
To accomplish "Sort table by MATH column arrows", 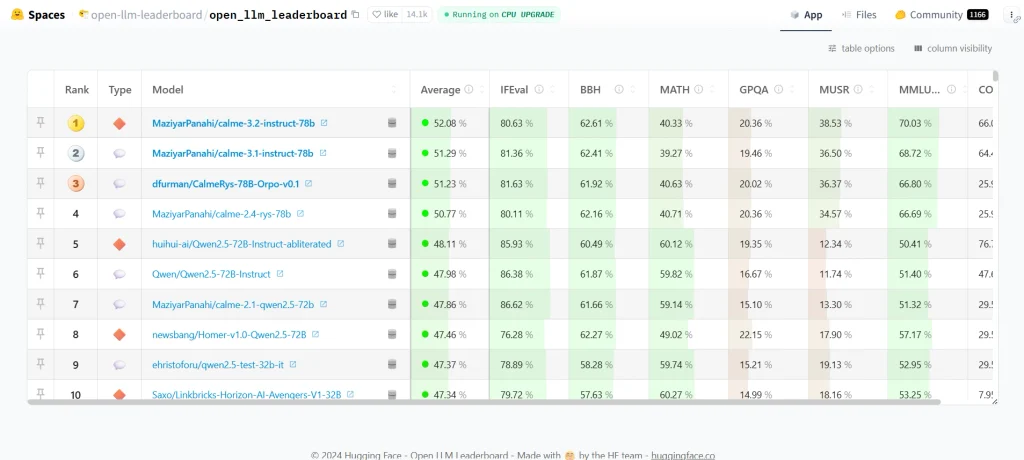I will tap(712, 90).
